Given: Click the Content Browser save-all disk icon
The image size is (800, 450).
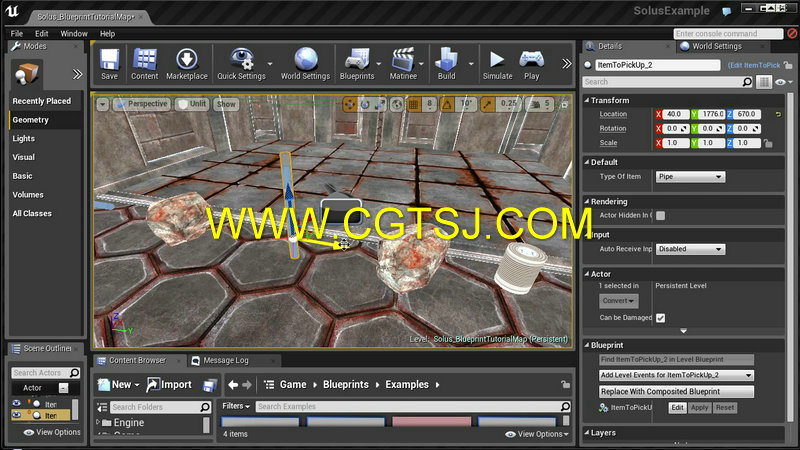Looking at the screenshot, I should pos(209,385).
